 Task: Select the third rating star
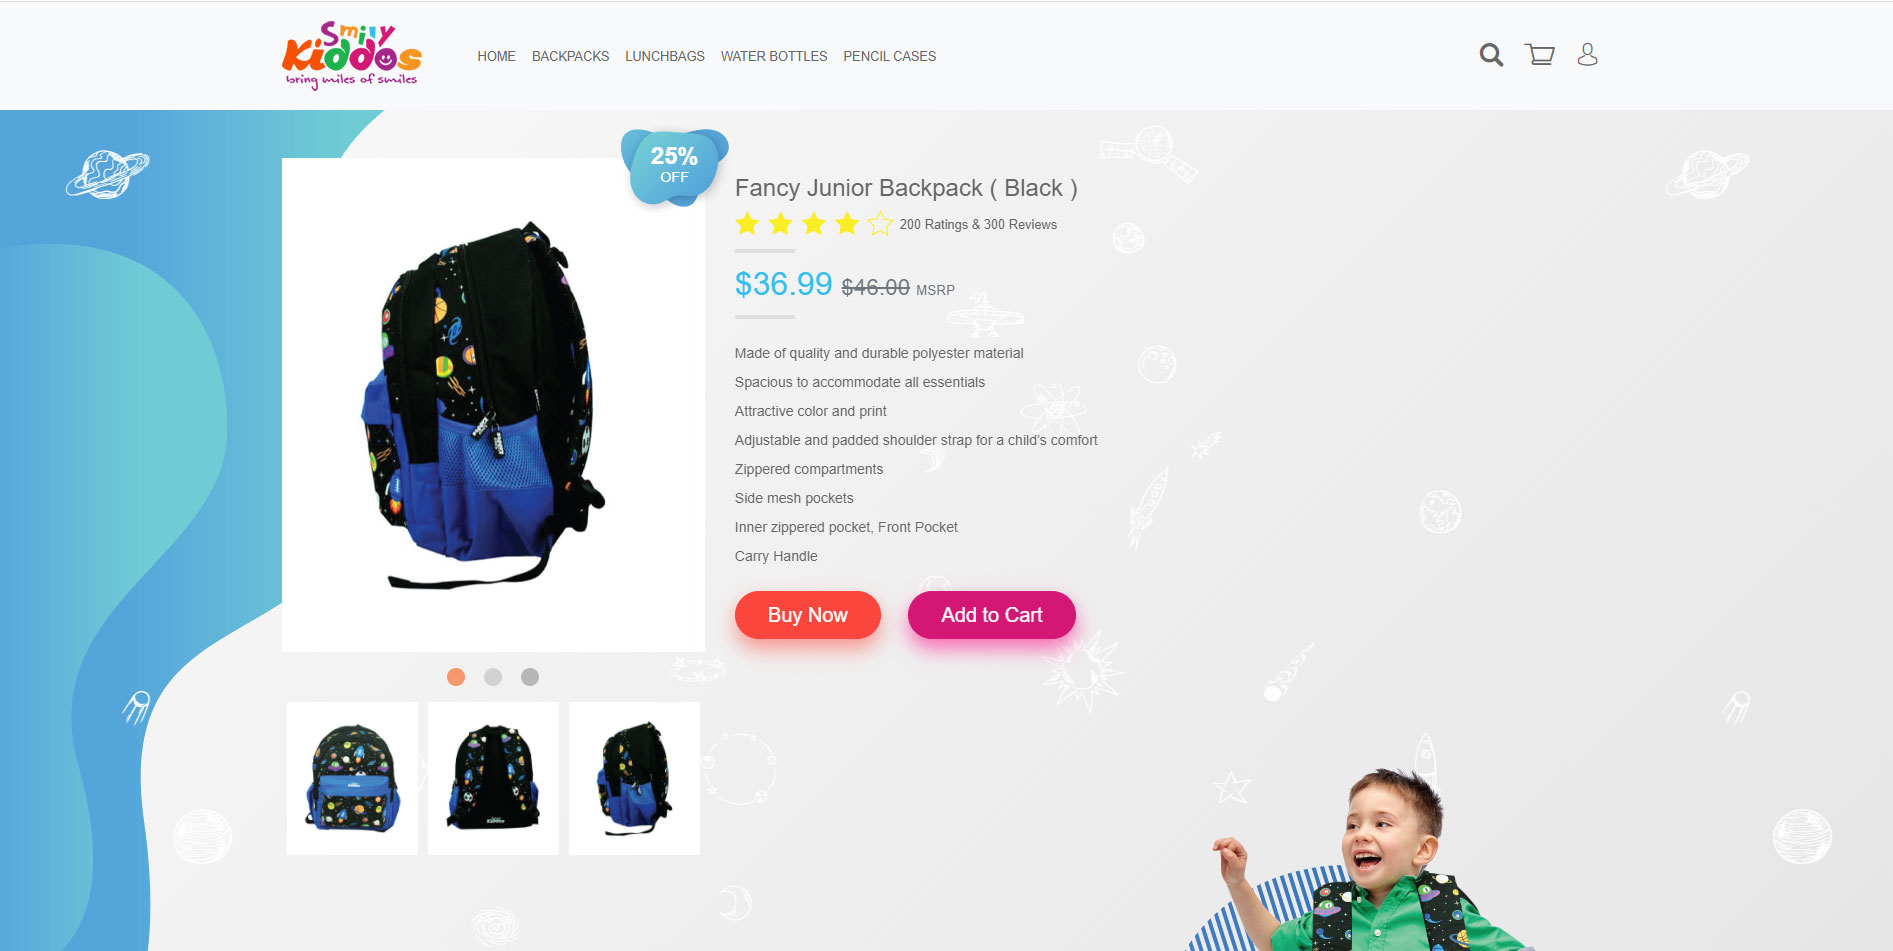coord(814,223)
